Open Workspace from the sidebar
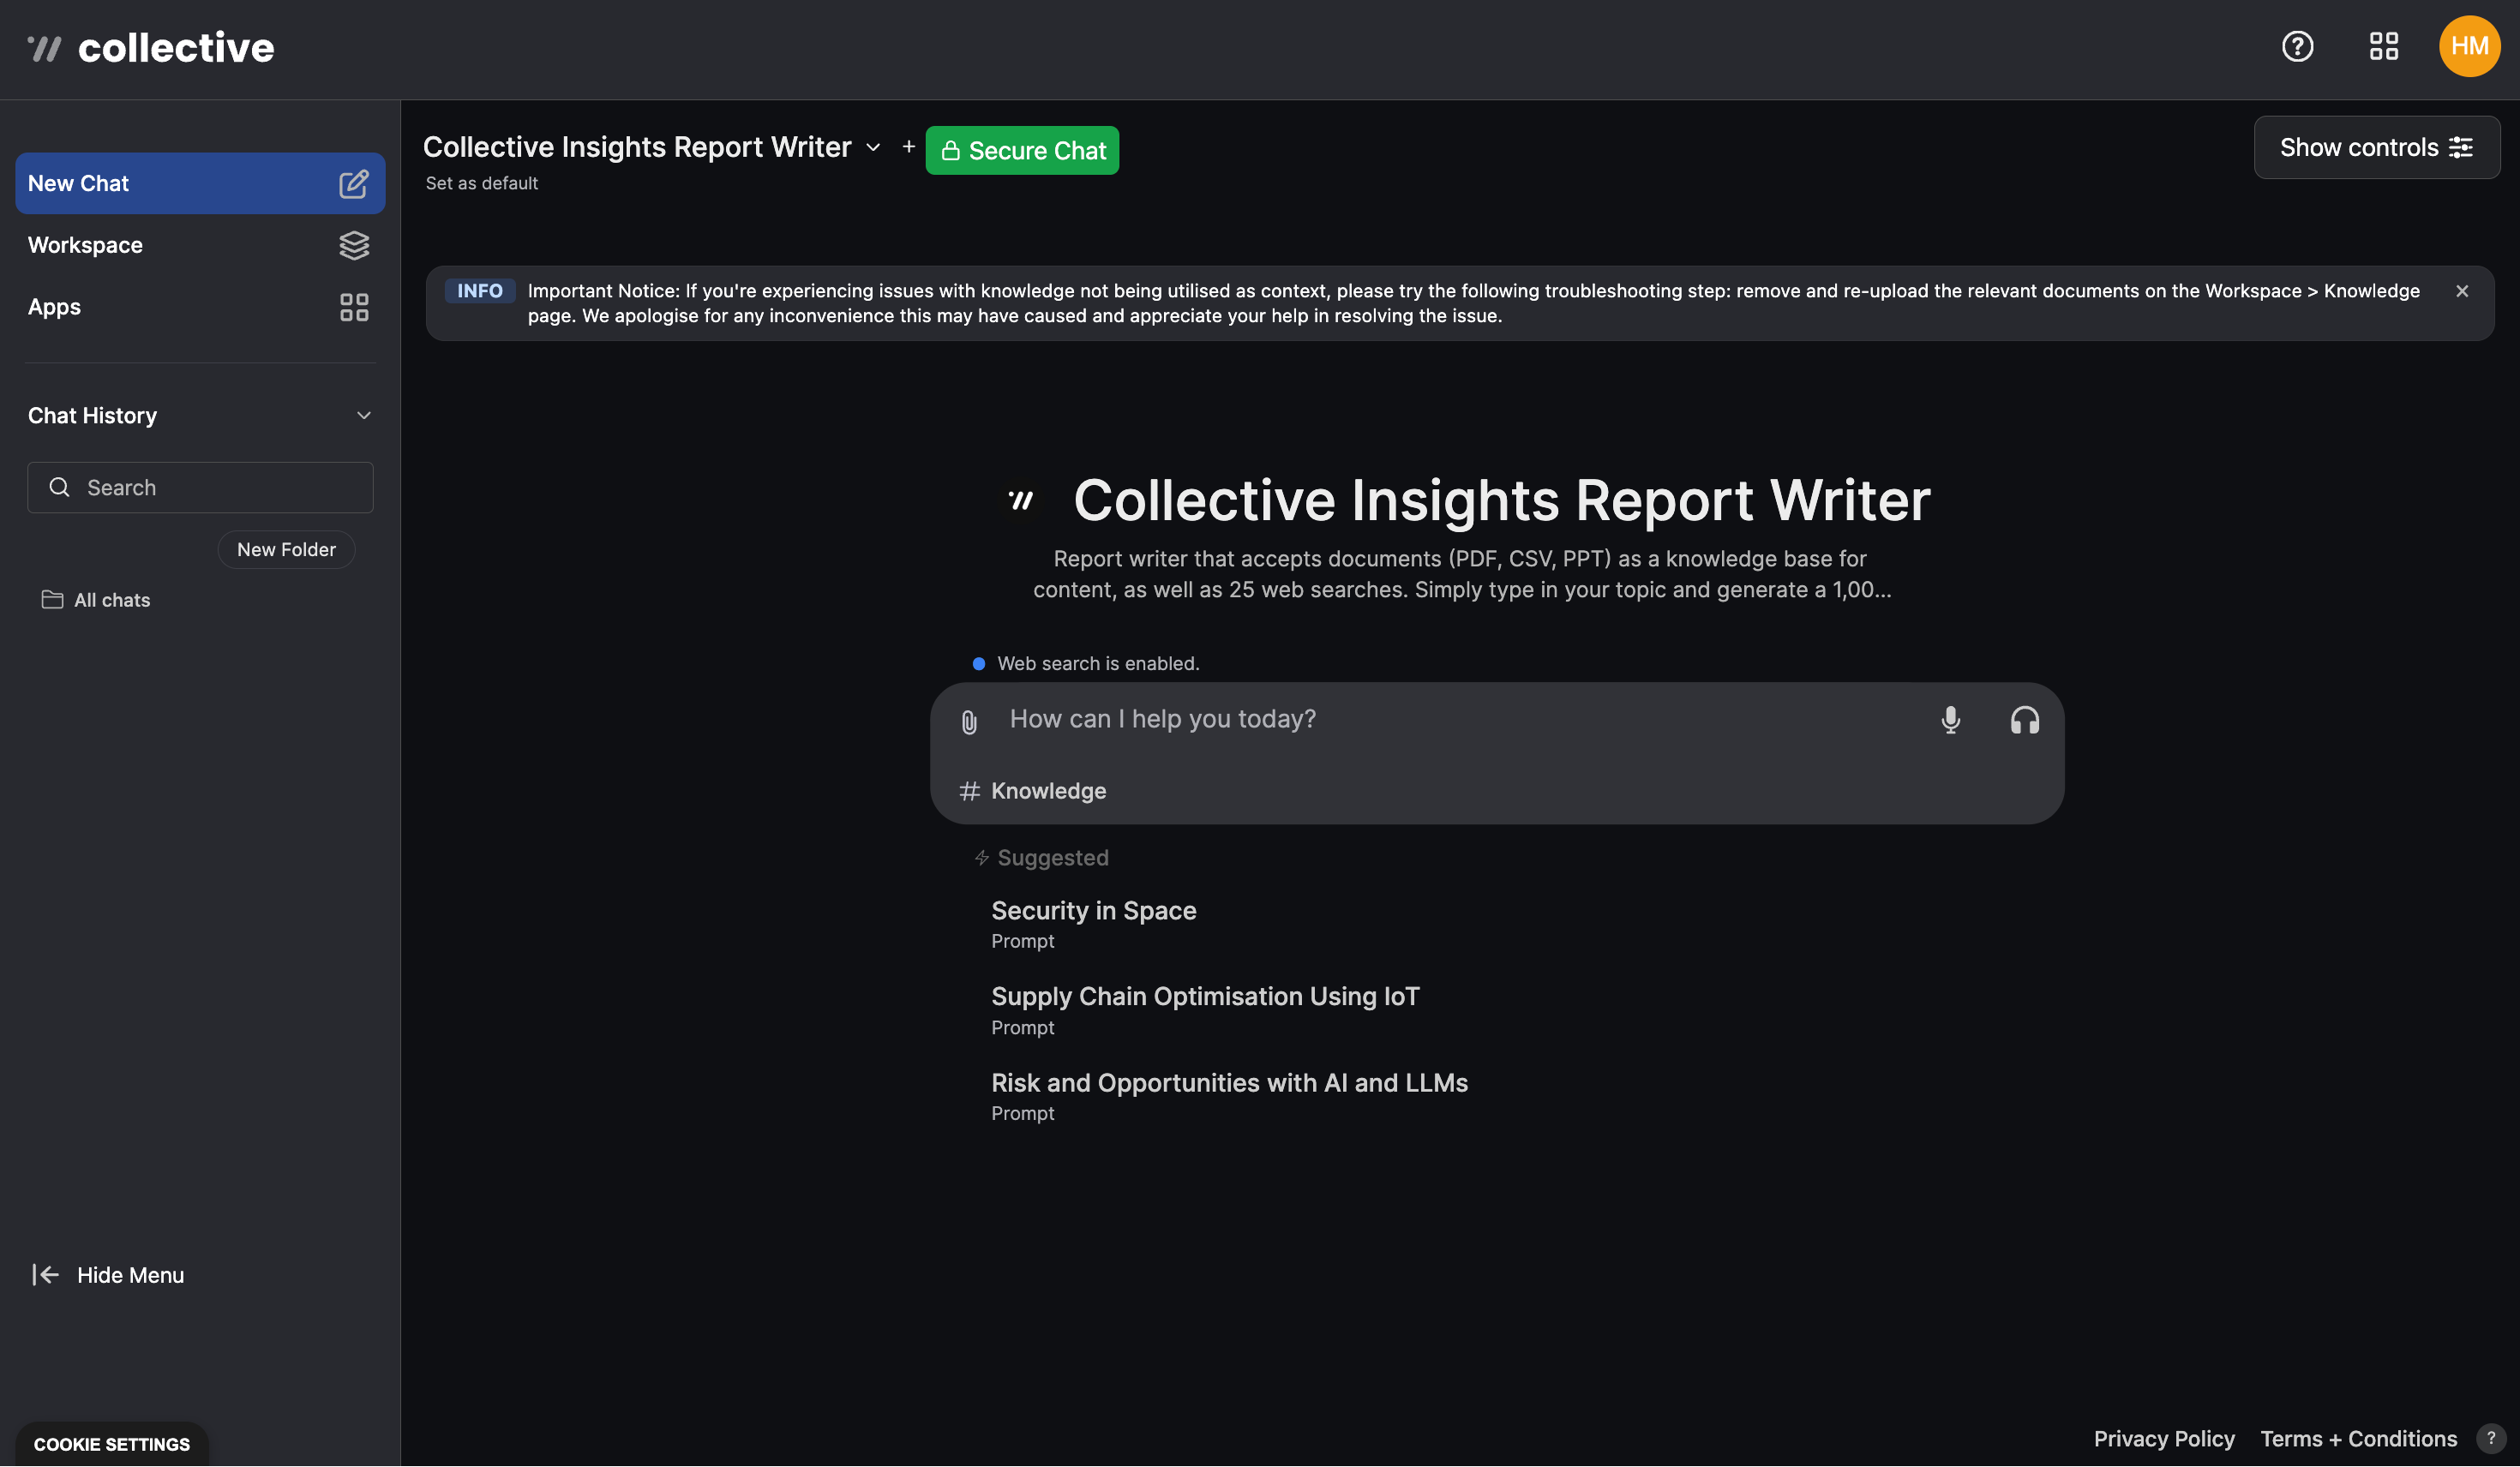 pos(200,245)
